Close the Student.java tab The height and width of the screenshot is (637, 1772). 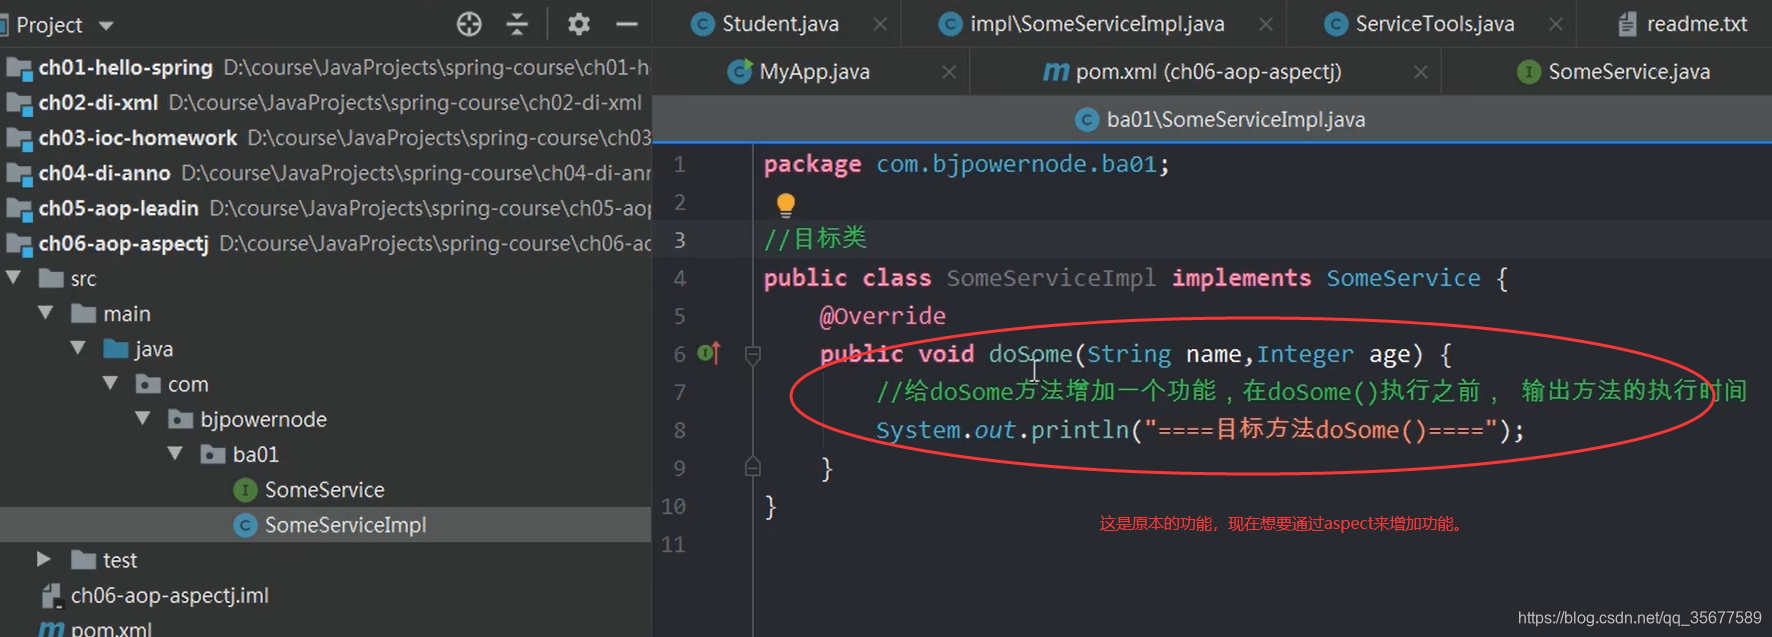pos(880,24)
